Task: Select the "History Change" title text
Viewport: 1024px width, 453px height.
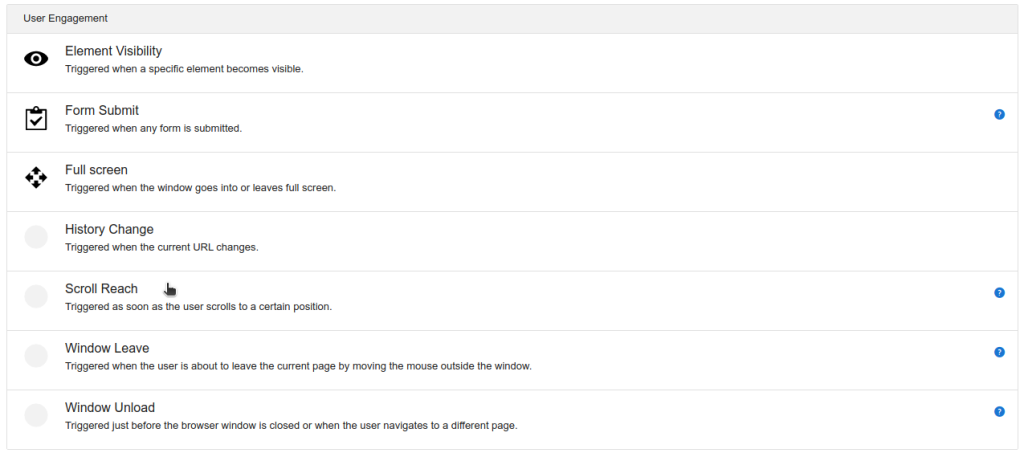Action: (109, 229)
